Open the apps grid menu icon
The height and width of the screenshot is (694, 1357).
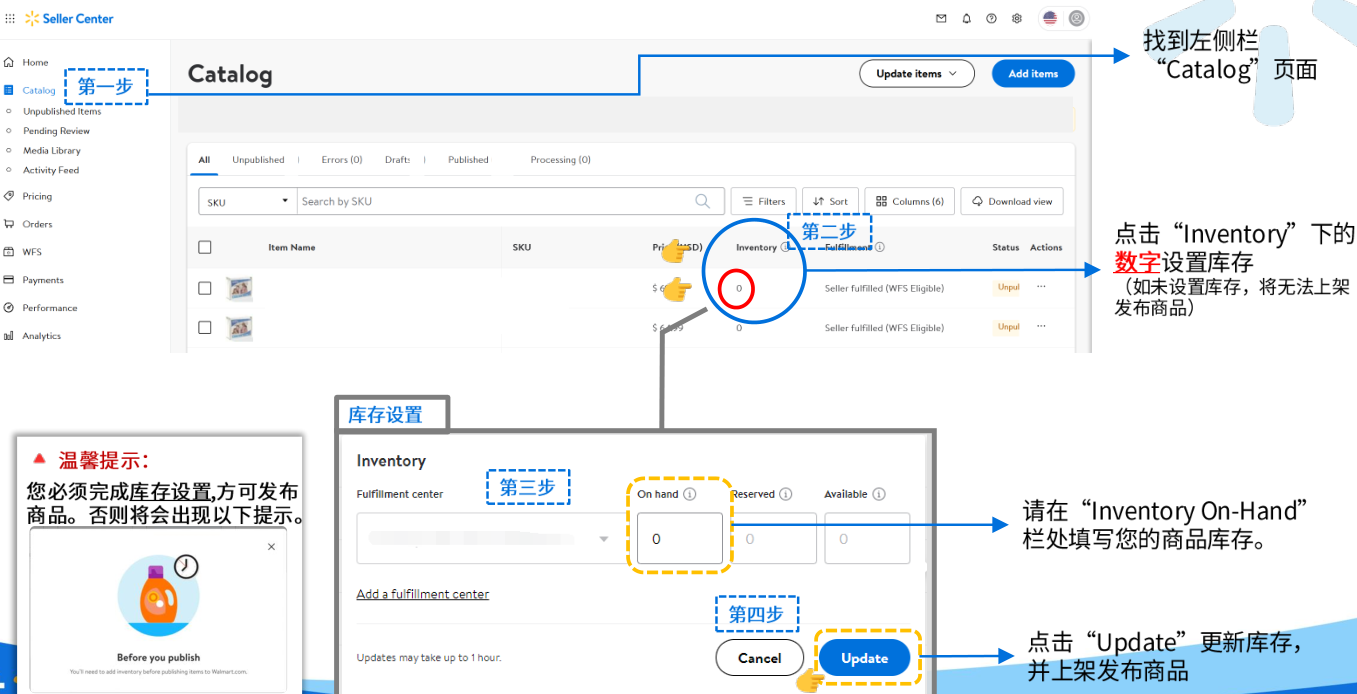tap(10, 18)
